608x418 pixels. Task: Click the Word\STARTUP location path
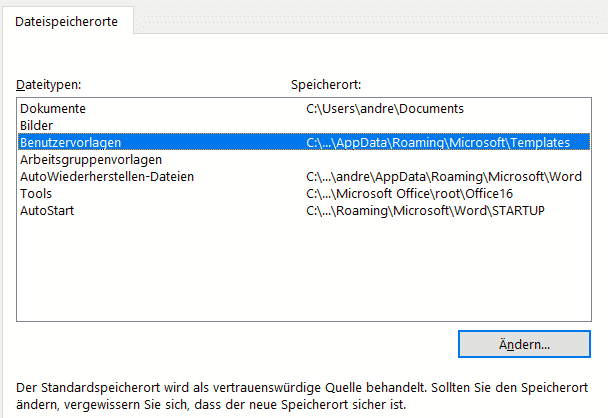[425, 210]
